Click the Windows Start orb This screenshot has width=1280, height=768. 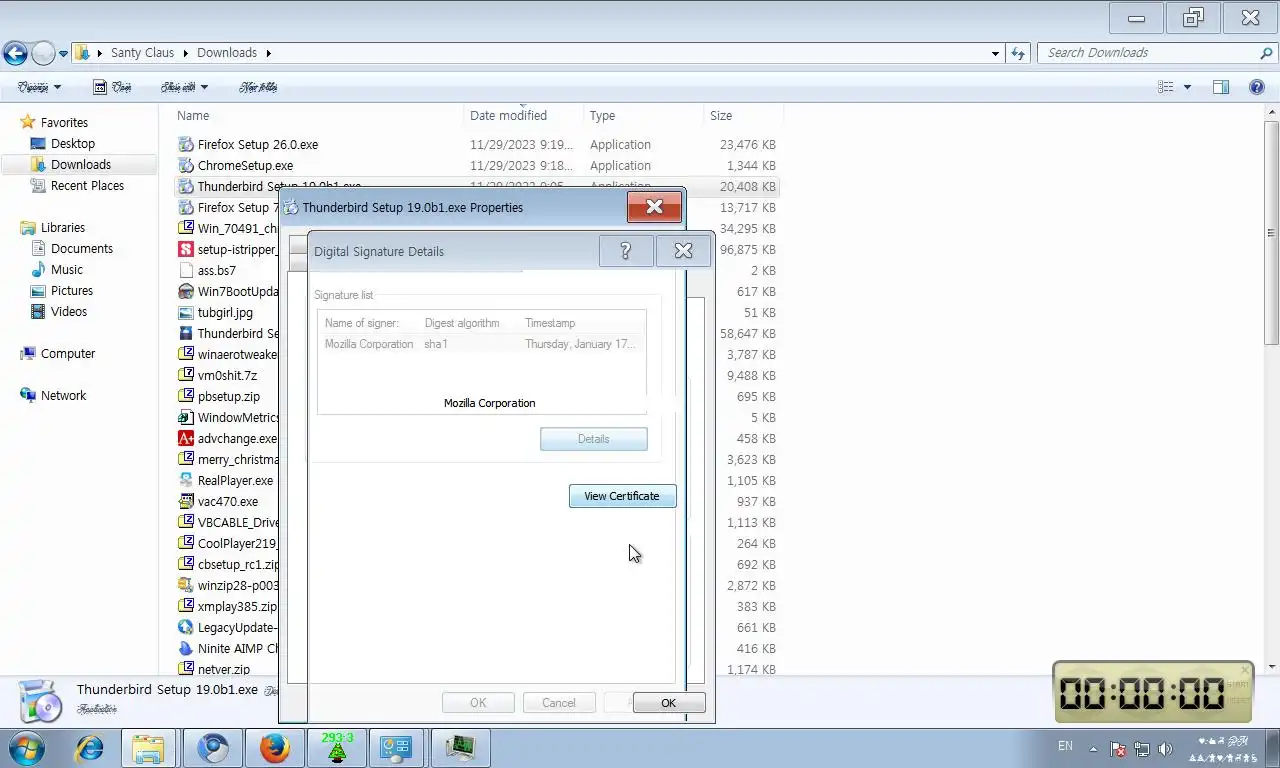click(27, 748)
